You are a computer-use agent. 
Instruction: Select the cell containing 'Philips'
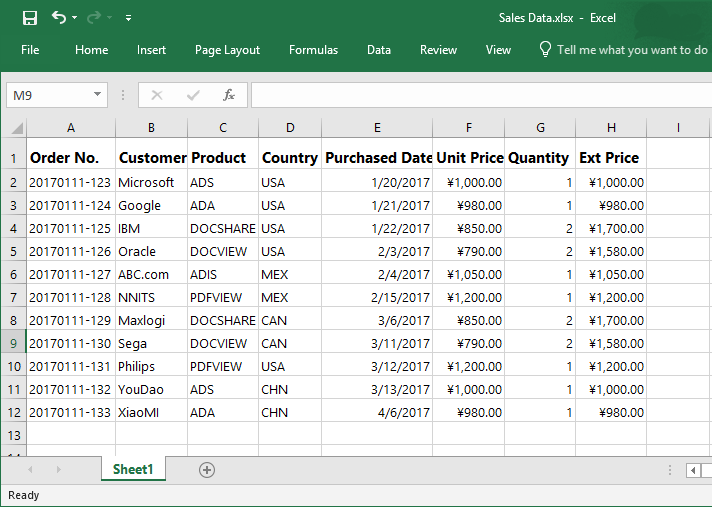(x=151, y=366)
